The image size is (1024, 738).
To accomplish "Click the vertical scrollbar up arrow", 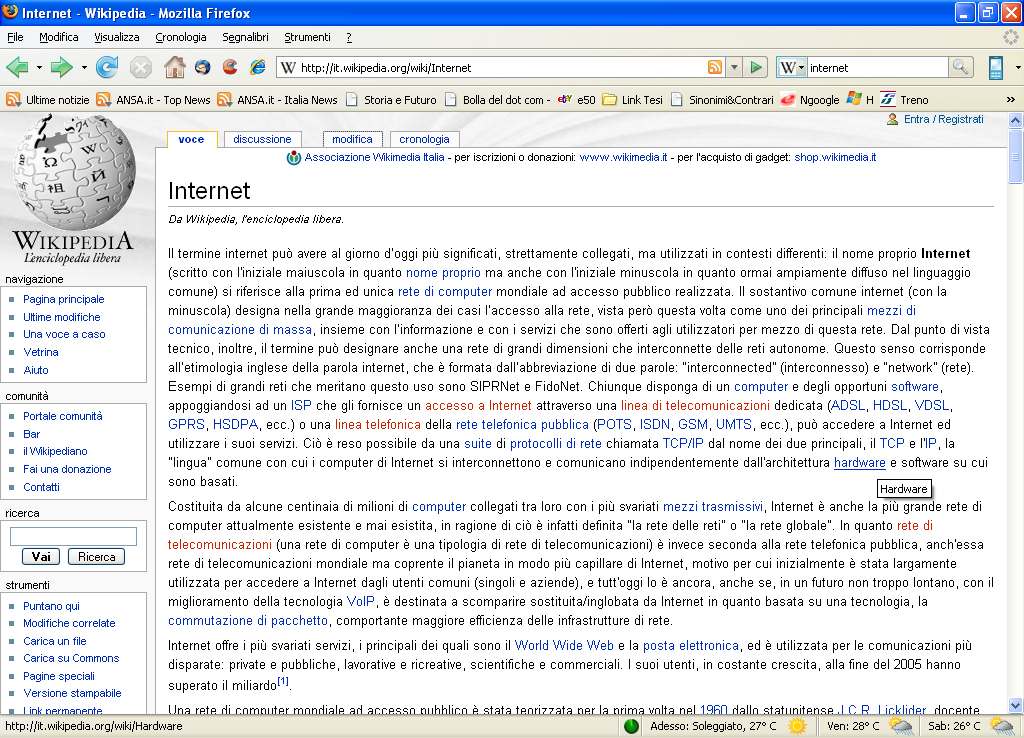I will point(1016,120).
